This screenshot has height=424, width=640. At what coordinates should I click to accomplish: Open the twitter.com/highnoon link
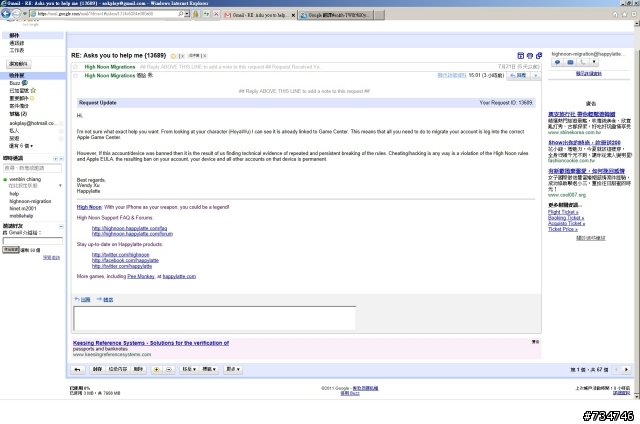[x=120, y=255]
